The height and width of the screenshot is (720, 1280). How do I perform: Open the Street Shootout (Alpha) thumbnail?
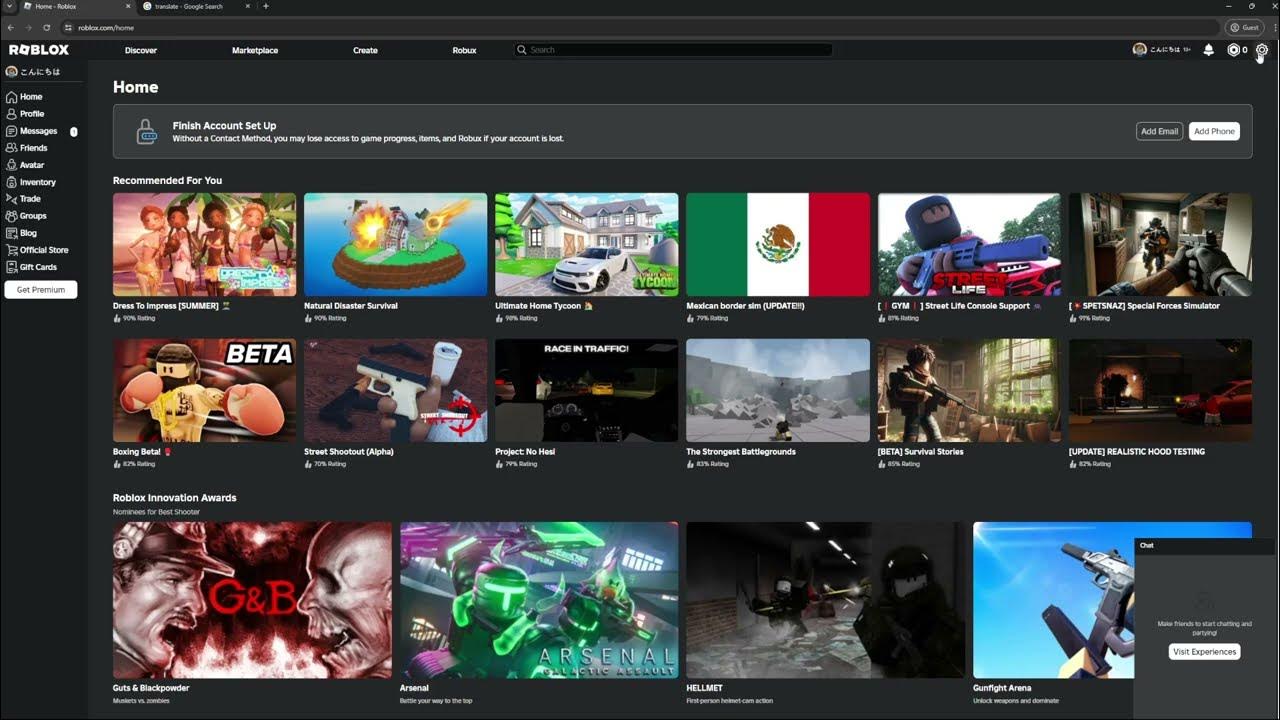[395, 390]
